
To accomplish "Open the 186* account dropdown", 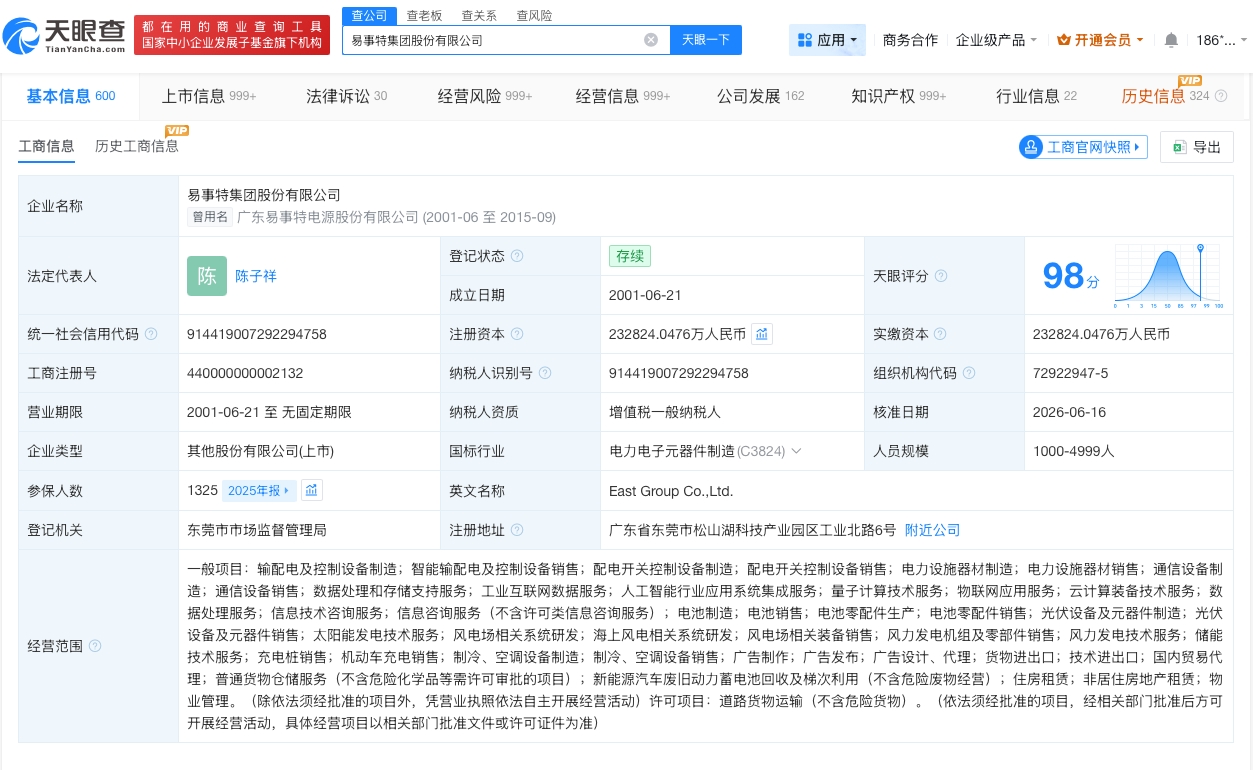I will click(1221, 40).
